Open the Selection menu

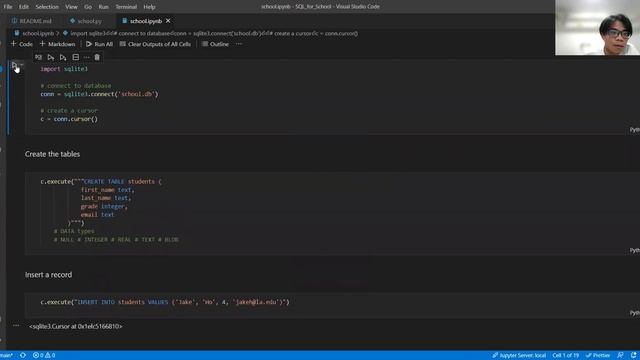[47, 7]
